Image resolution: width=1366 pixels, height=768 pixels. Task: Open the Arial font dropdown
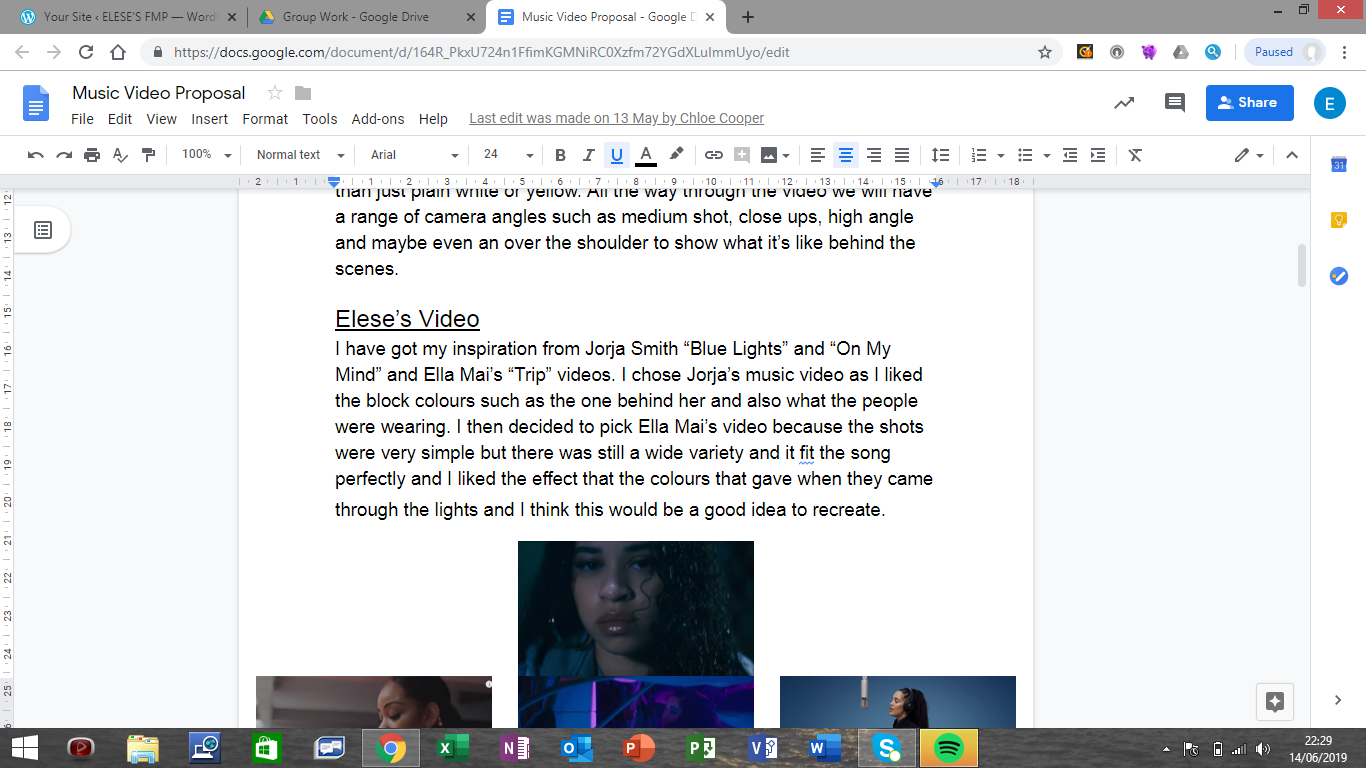(x=414, y=155)
